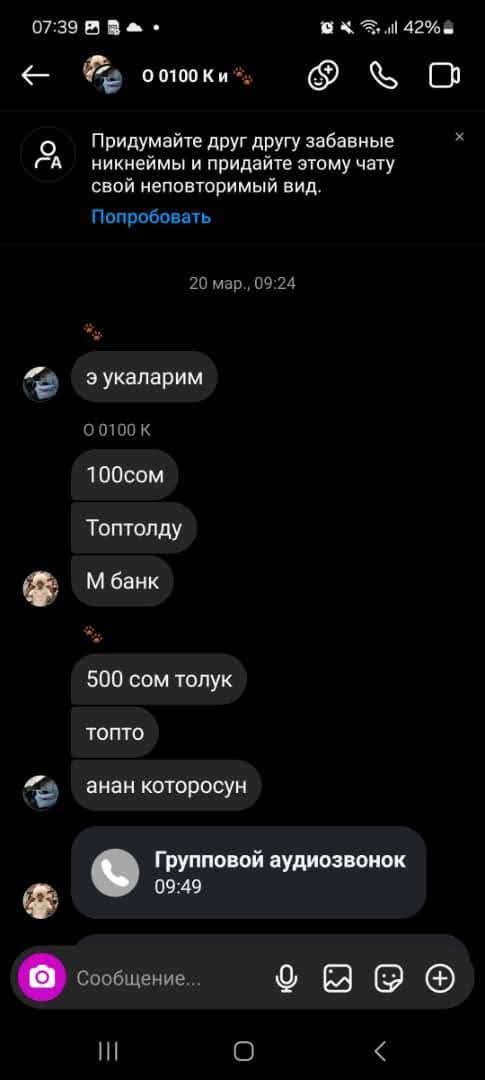Open the avatar sticker creation icon in header
Image resolution: width=485 pixels, height=1080 pixels.
(x=323, y=76)
